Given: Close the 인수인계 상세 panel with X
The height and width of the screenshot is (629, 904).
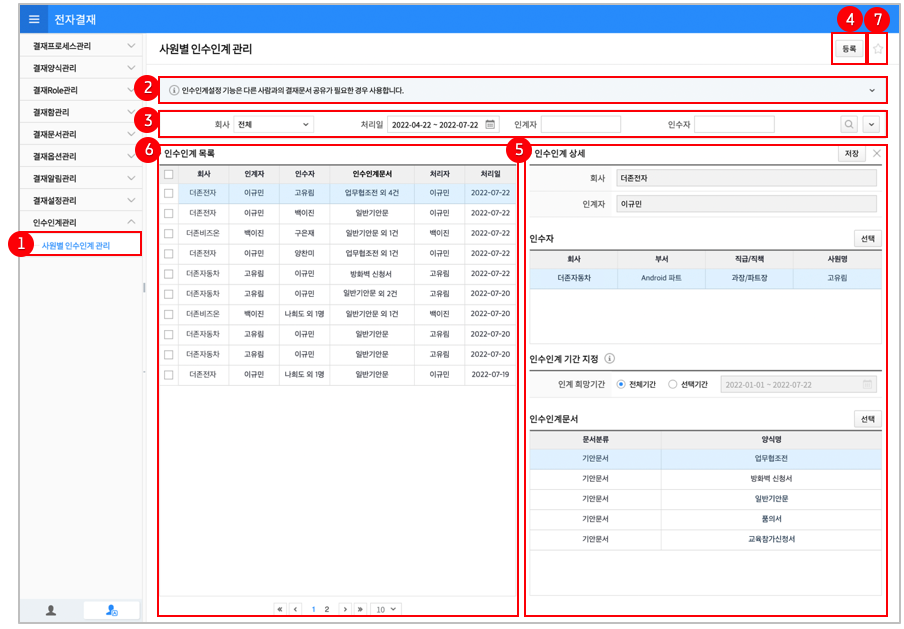Looking at the screenshot, I should point(876,153).
